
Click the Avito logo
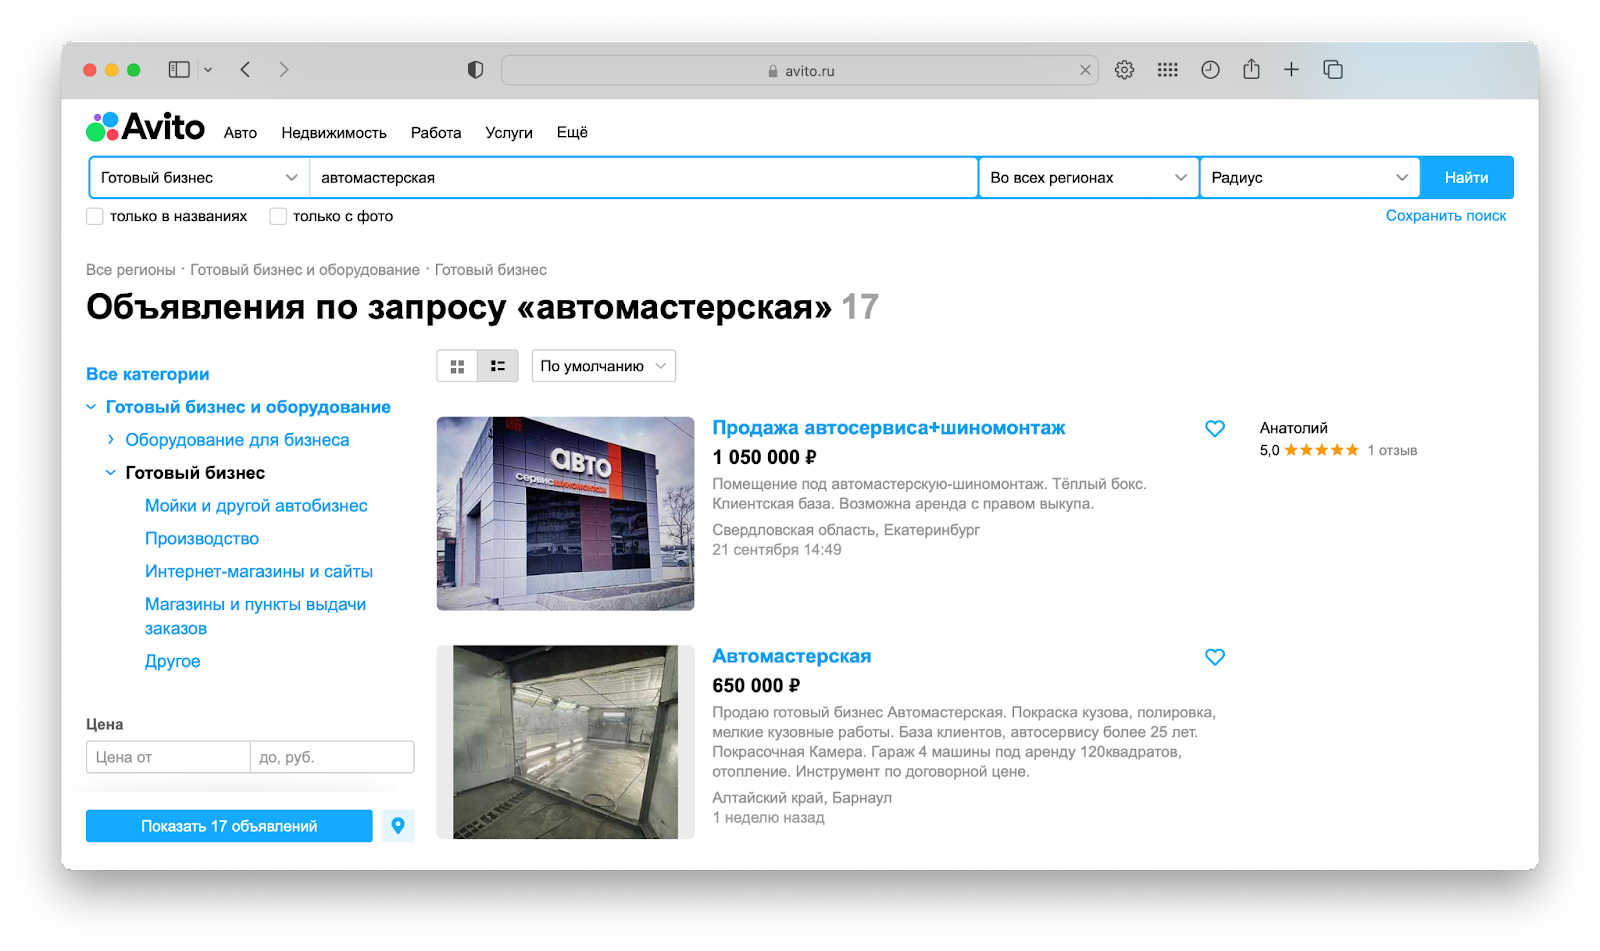[146, 128]
